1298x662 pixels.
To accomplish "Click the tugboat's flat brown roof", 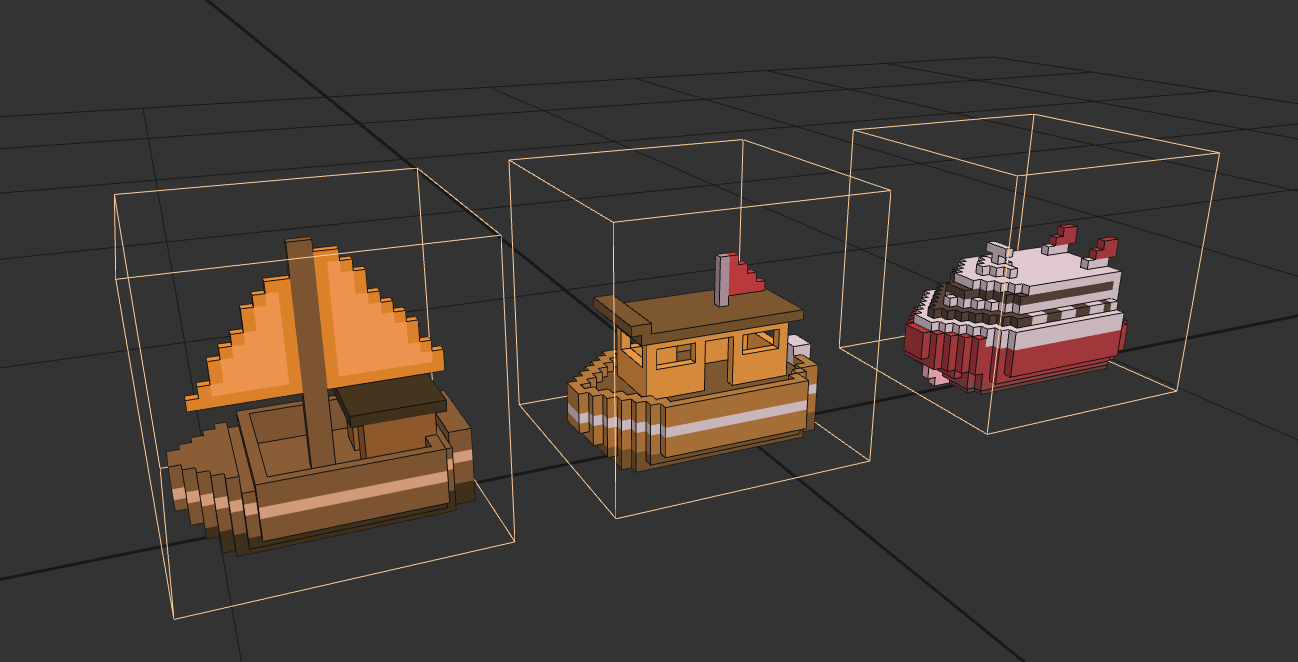I will pyautogui.click(x=700, y=314).
